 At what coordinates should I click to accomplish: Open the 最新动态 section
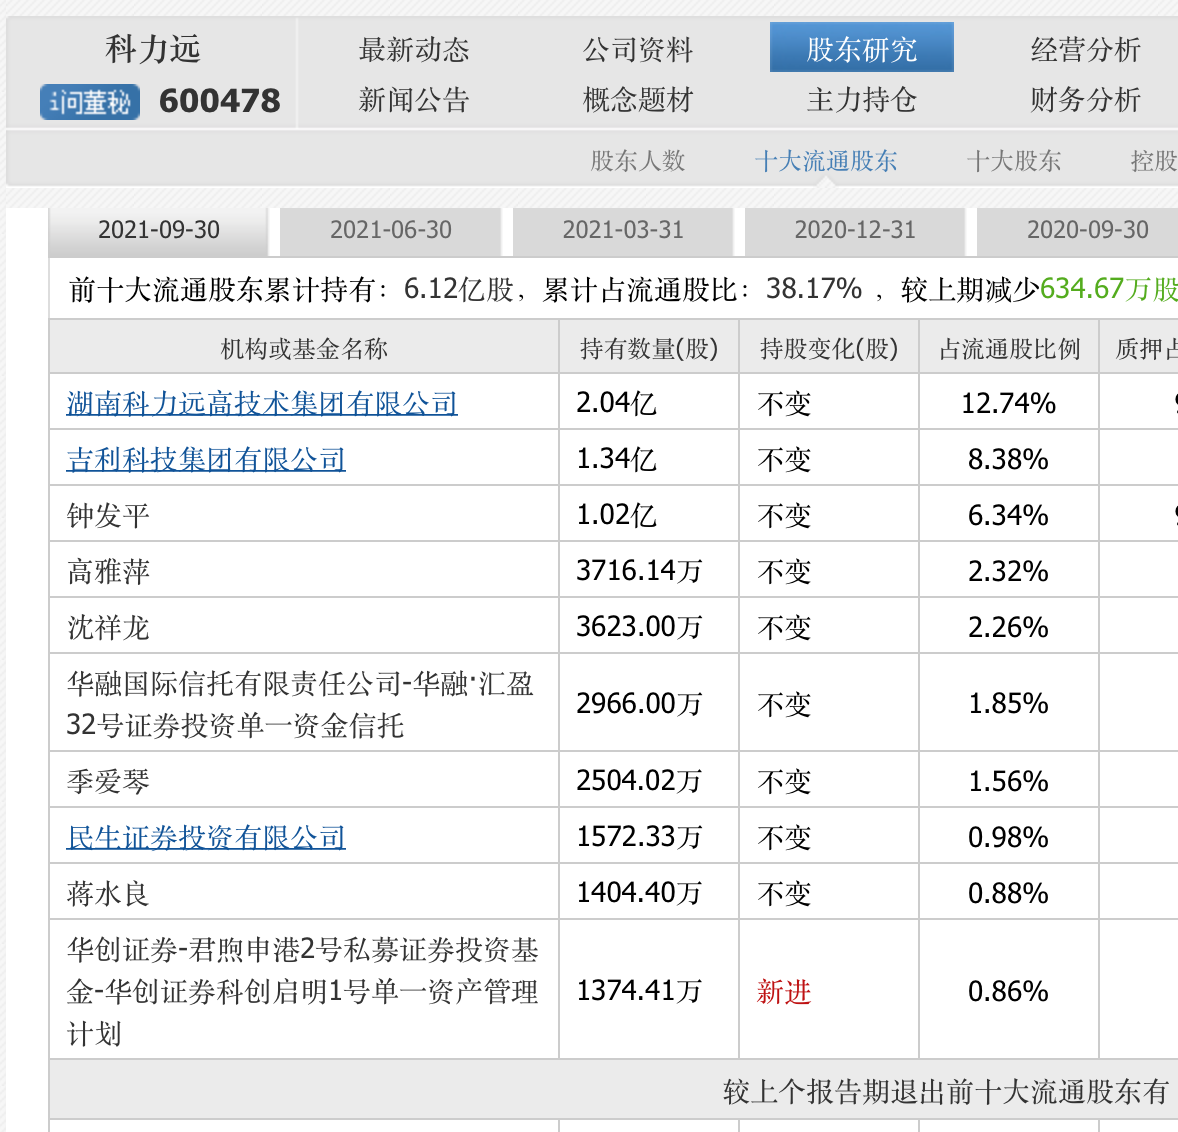pyautogui.click(x=414, y=50)
